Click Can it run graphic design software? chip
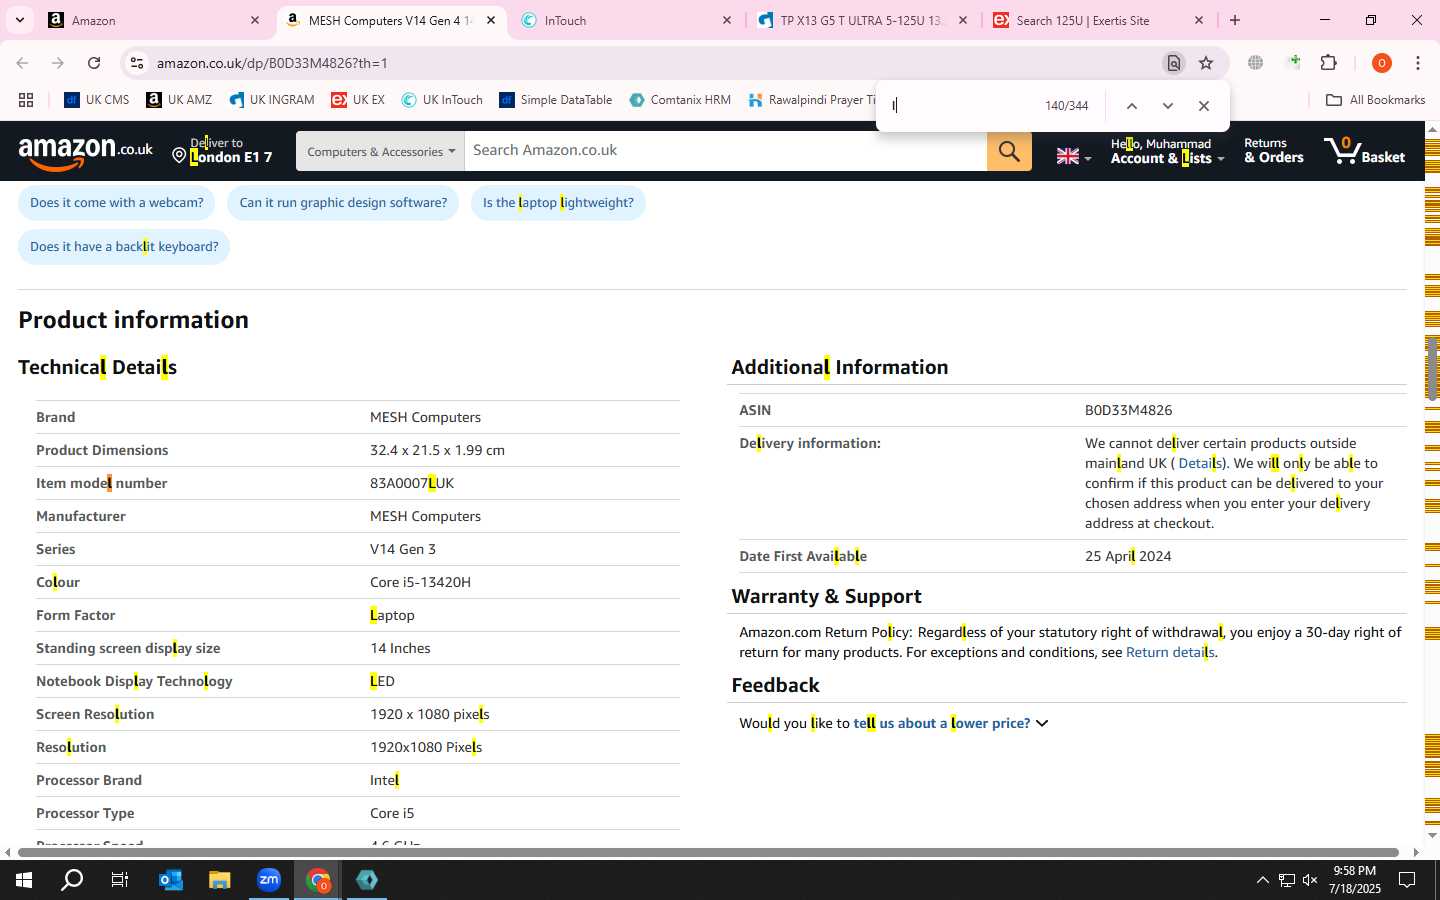1440x900 pixels. pos(343,203)
